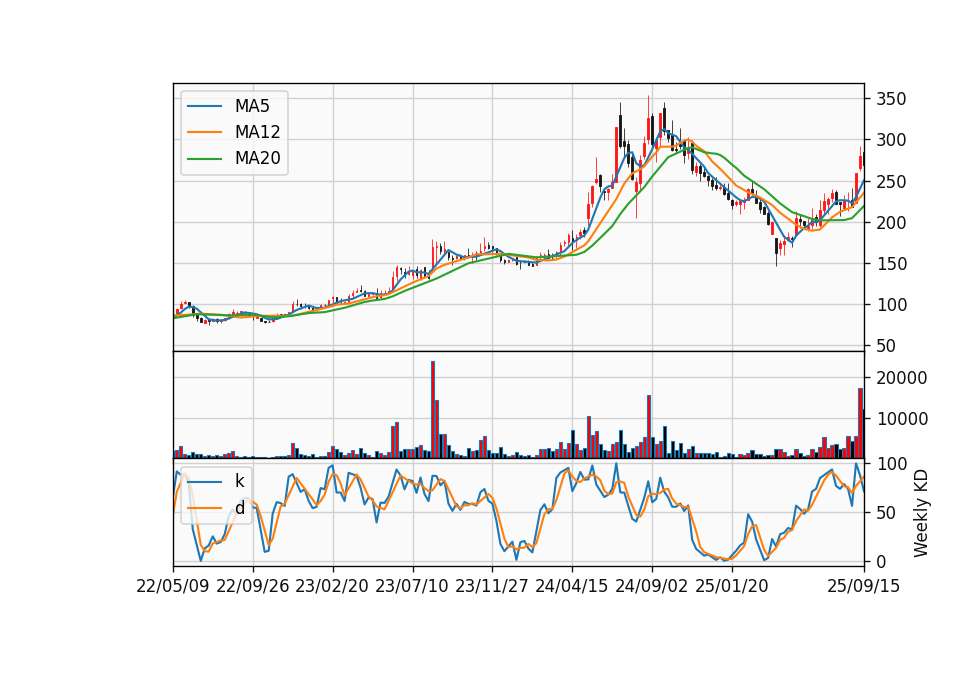Click the 200 price axis label

pos(891,223)
